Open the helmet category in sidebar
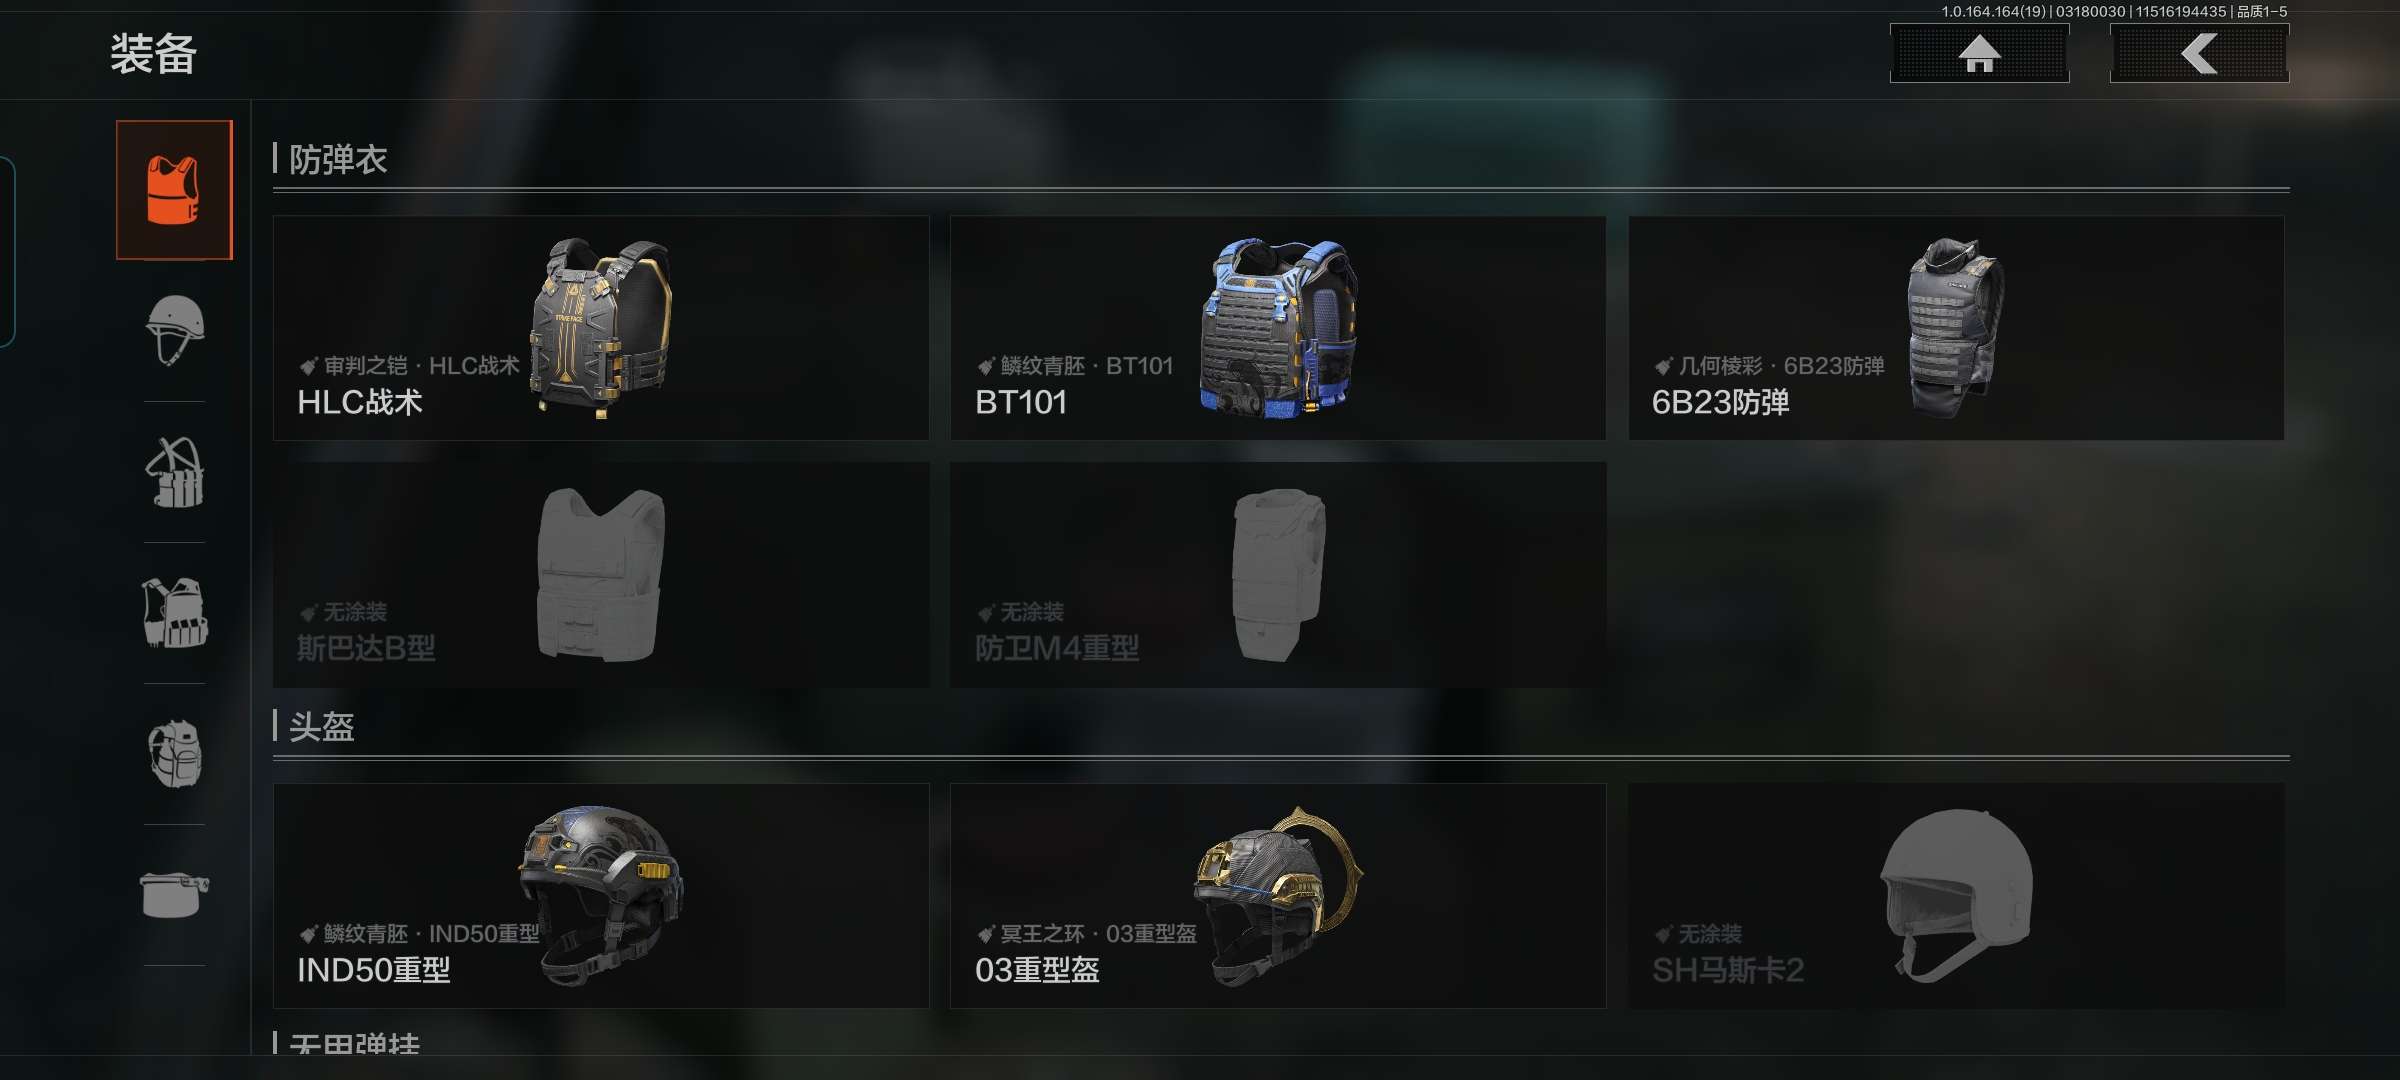2400x1080 pixels. 175,330
